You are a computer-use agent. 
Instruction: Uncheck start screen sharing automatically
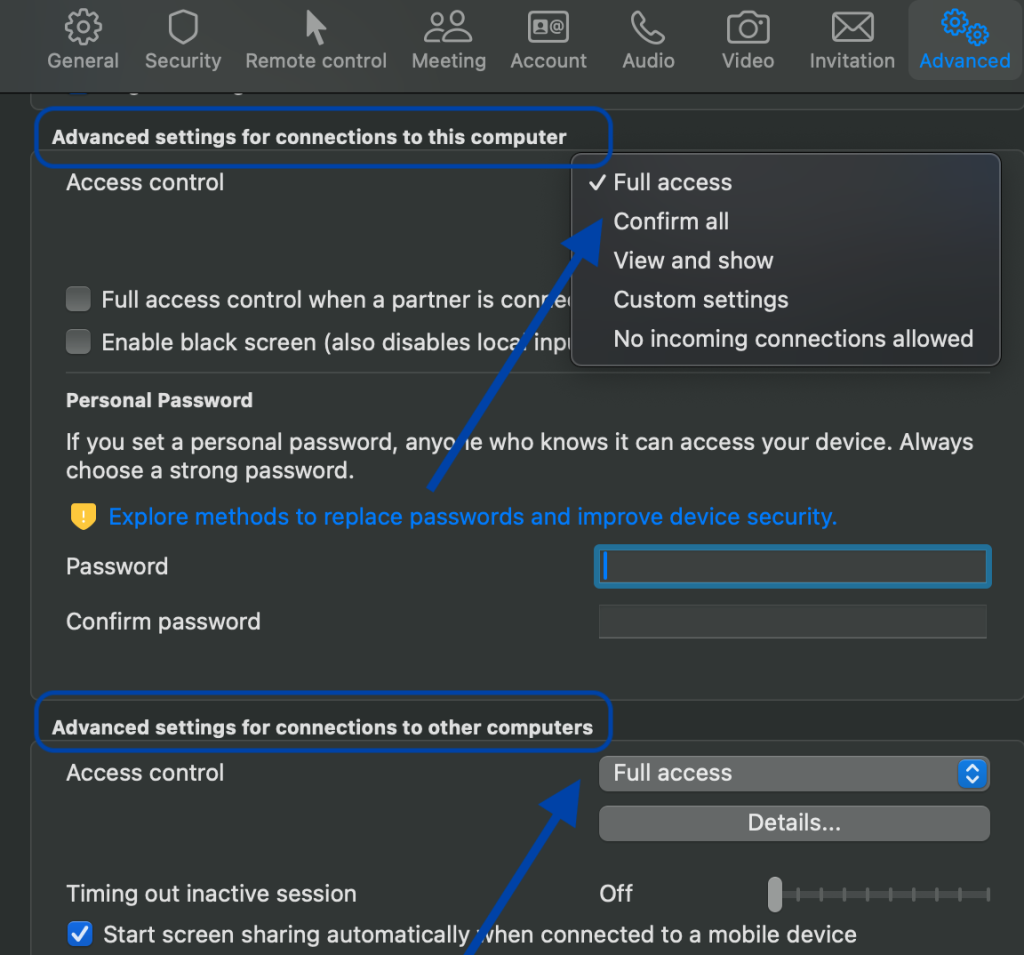point(79,934)
